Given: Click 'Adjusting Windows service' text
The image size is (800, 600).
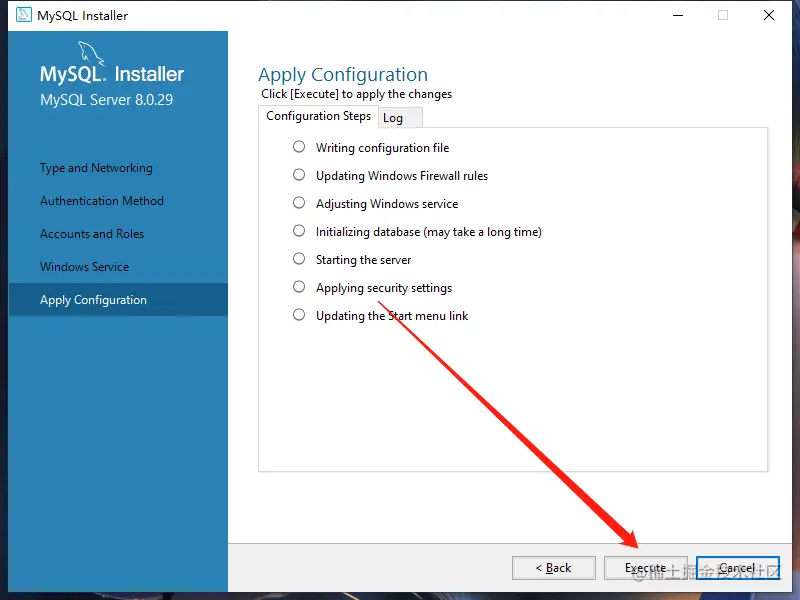Looking at the screenshot, I should coord(387,204).
